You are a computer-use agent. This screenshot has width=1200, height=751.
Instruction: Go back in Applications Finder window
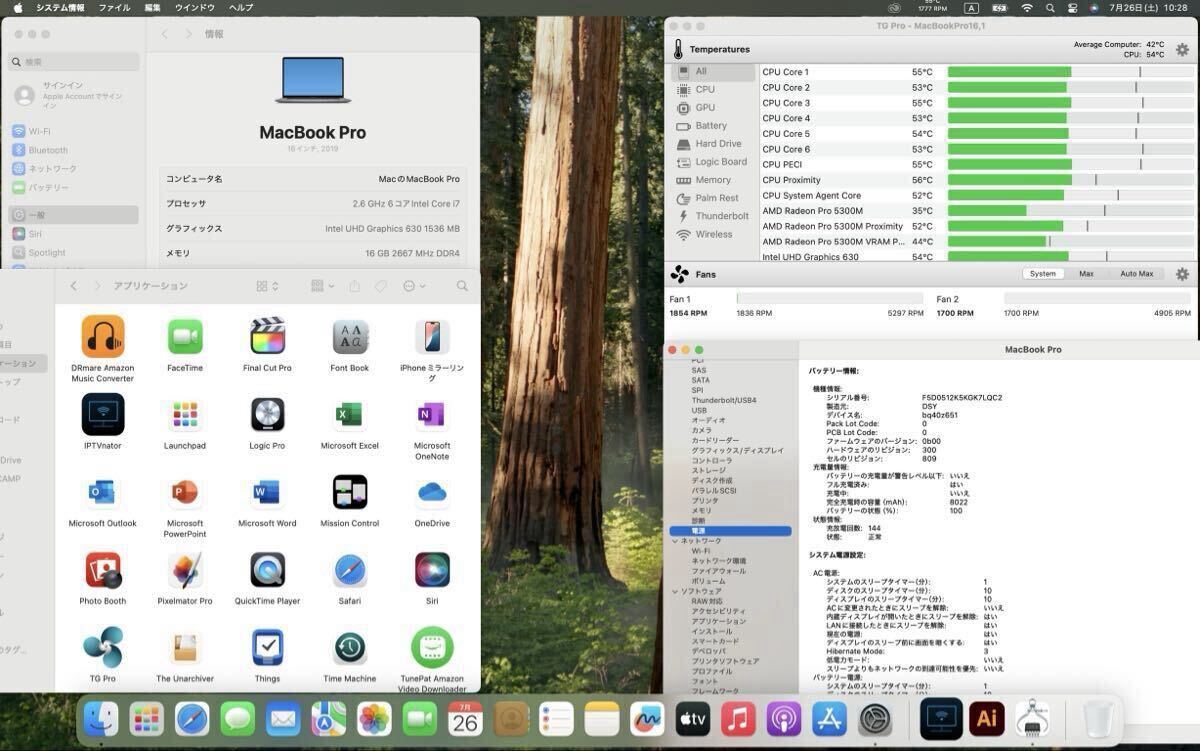[73, 286]
